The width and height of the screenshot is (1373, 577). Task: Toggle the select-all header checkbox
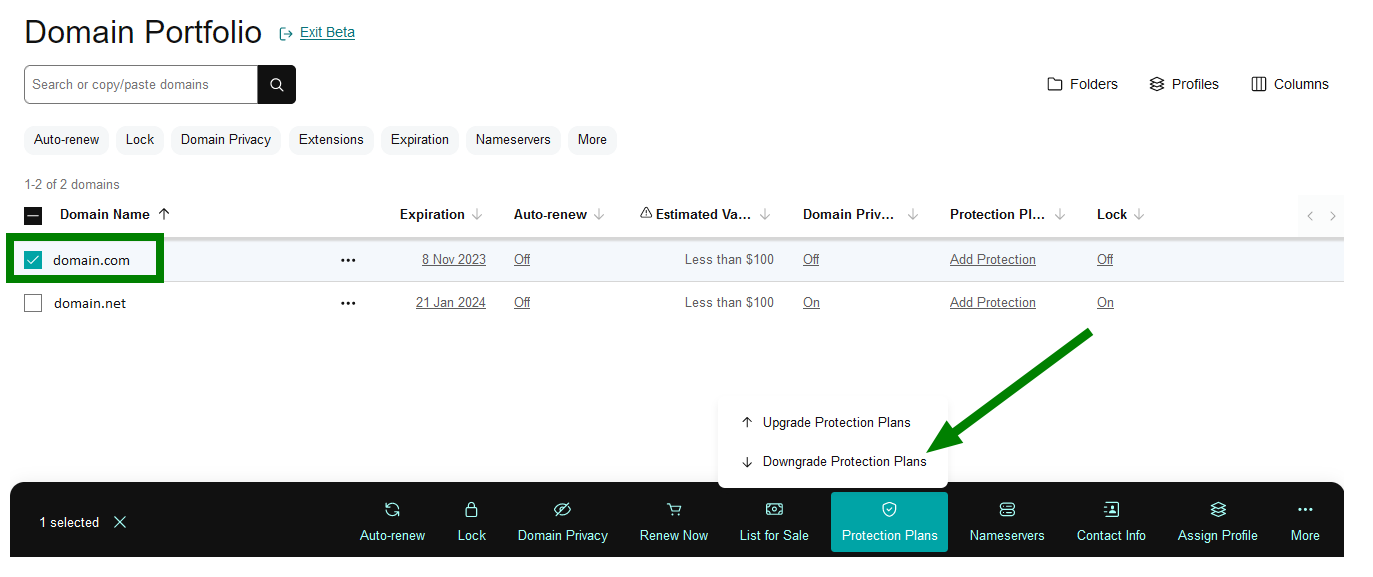33,215
